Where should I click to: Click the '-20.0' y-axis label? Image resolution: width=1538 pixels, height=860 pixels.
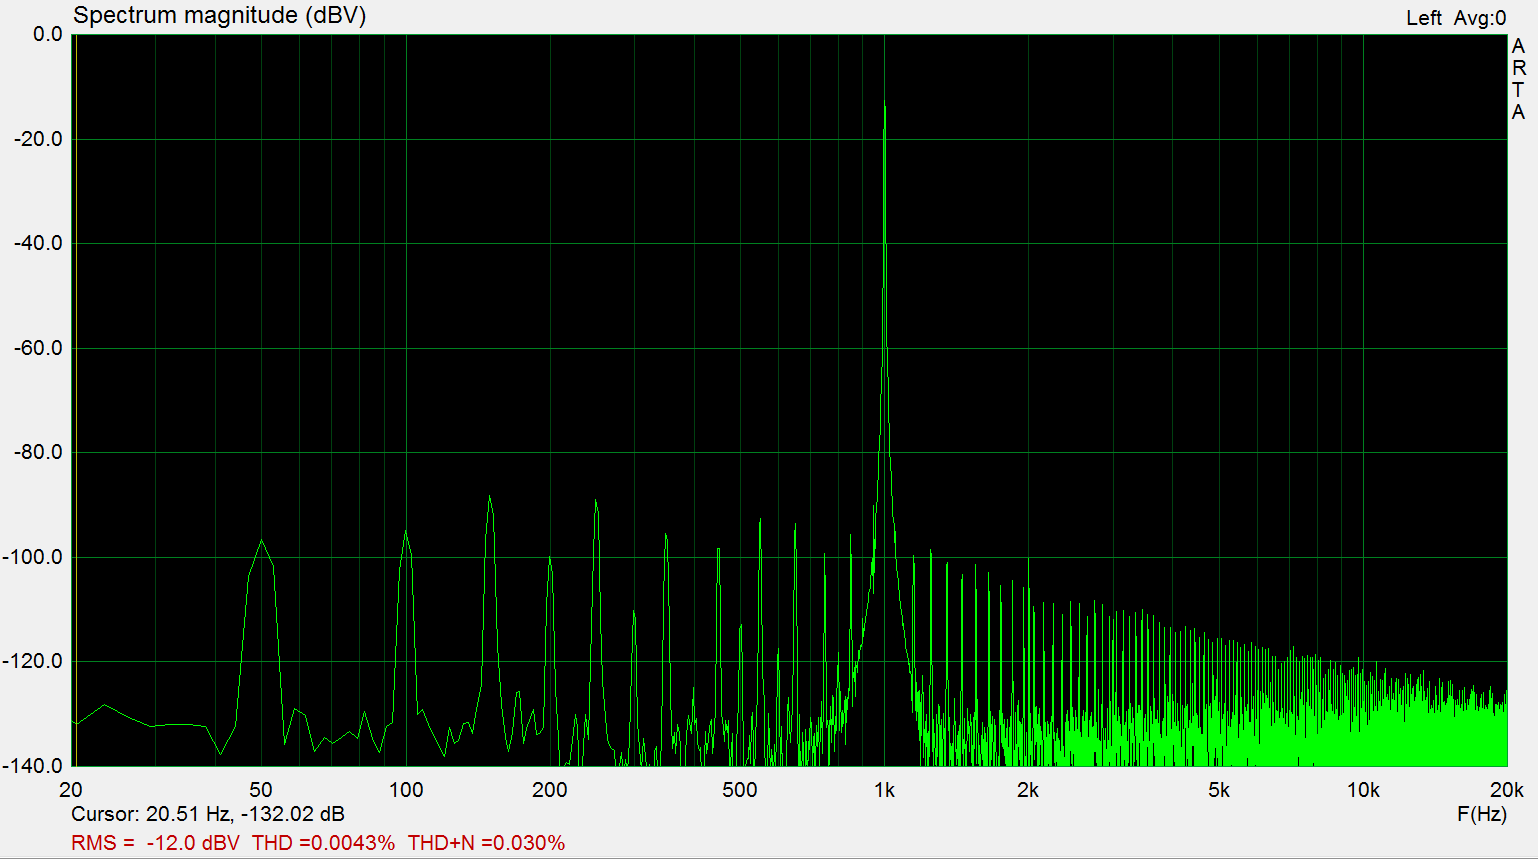38,139
